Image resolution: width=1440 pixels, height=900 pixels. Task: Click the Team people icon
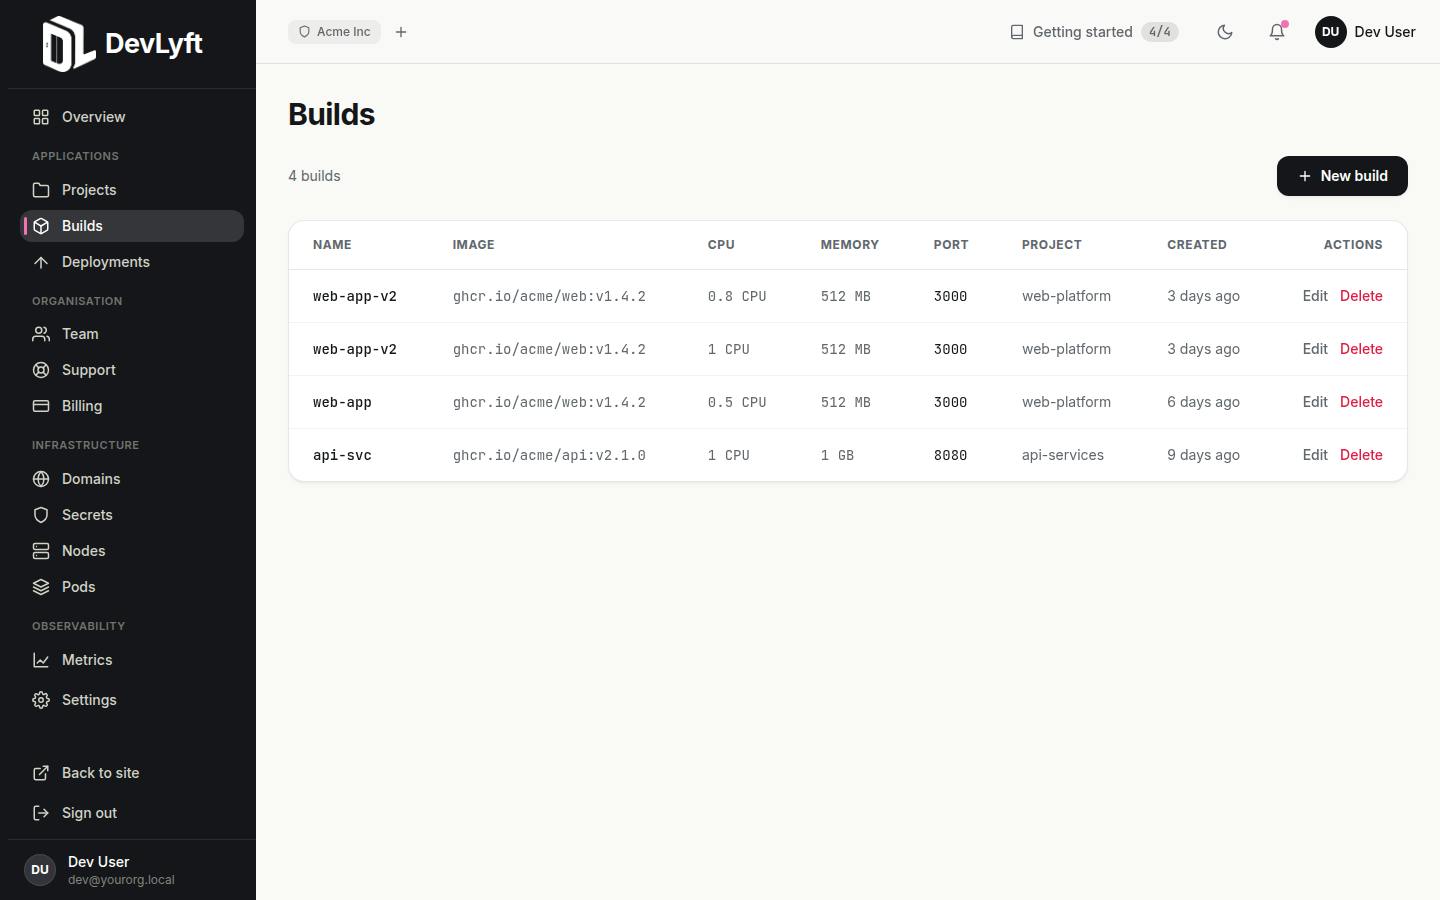[x=41, y=334]
